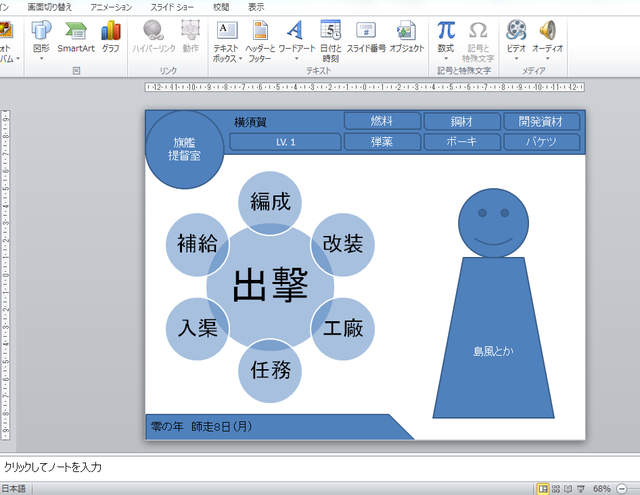
Task: Insert SmartArt graphic from ribbon
Action: [76, 36]
